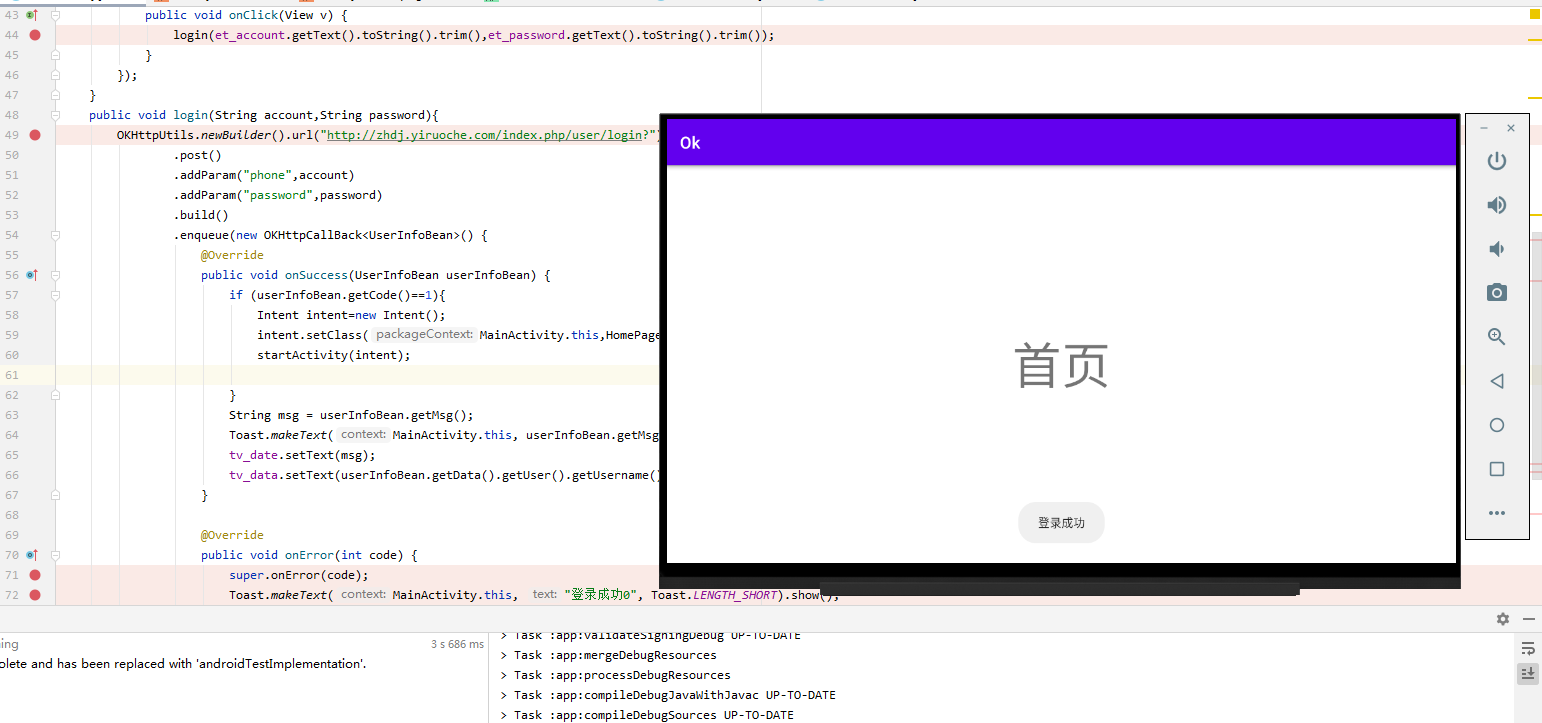Select the validateSigningDebug task line
The height and width of the screenshot is (723, 1542).
(x=650, y=636)
